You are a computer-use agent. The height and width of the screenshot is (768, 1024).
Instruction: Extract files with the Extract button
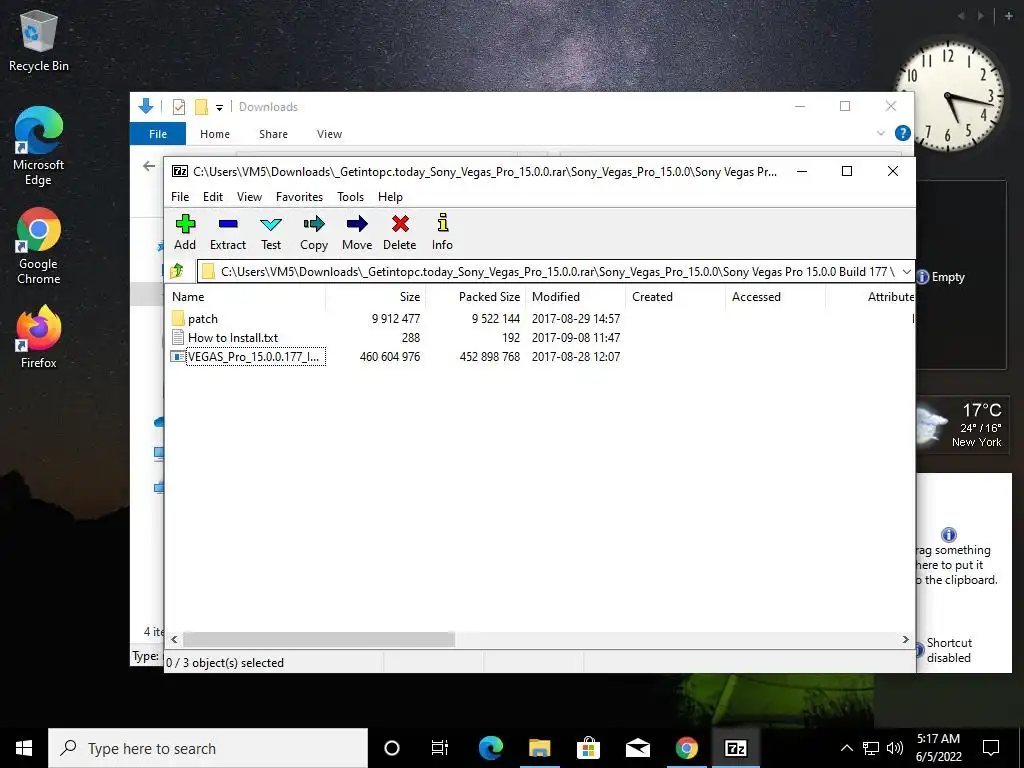click(228, 232)
